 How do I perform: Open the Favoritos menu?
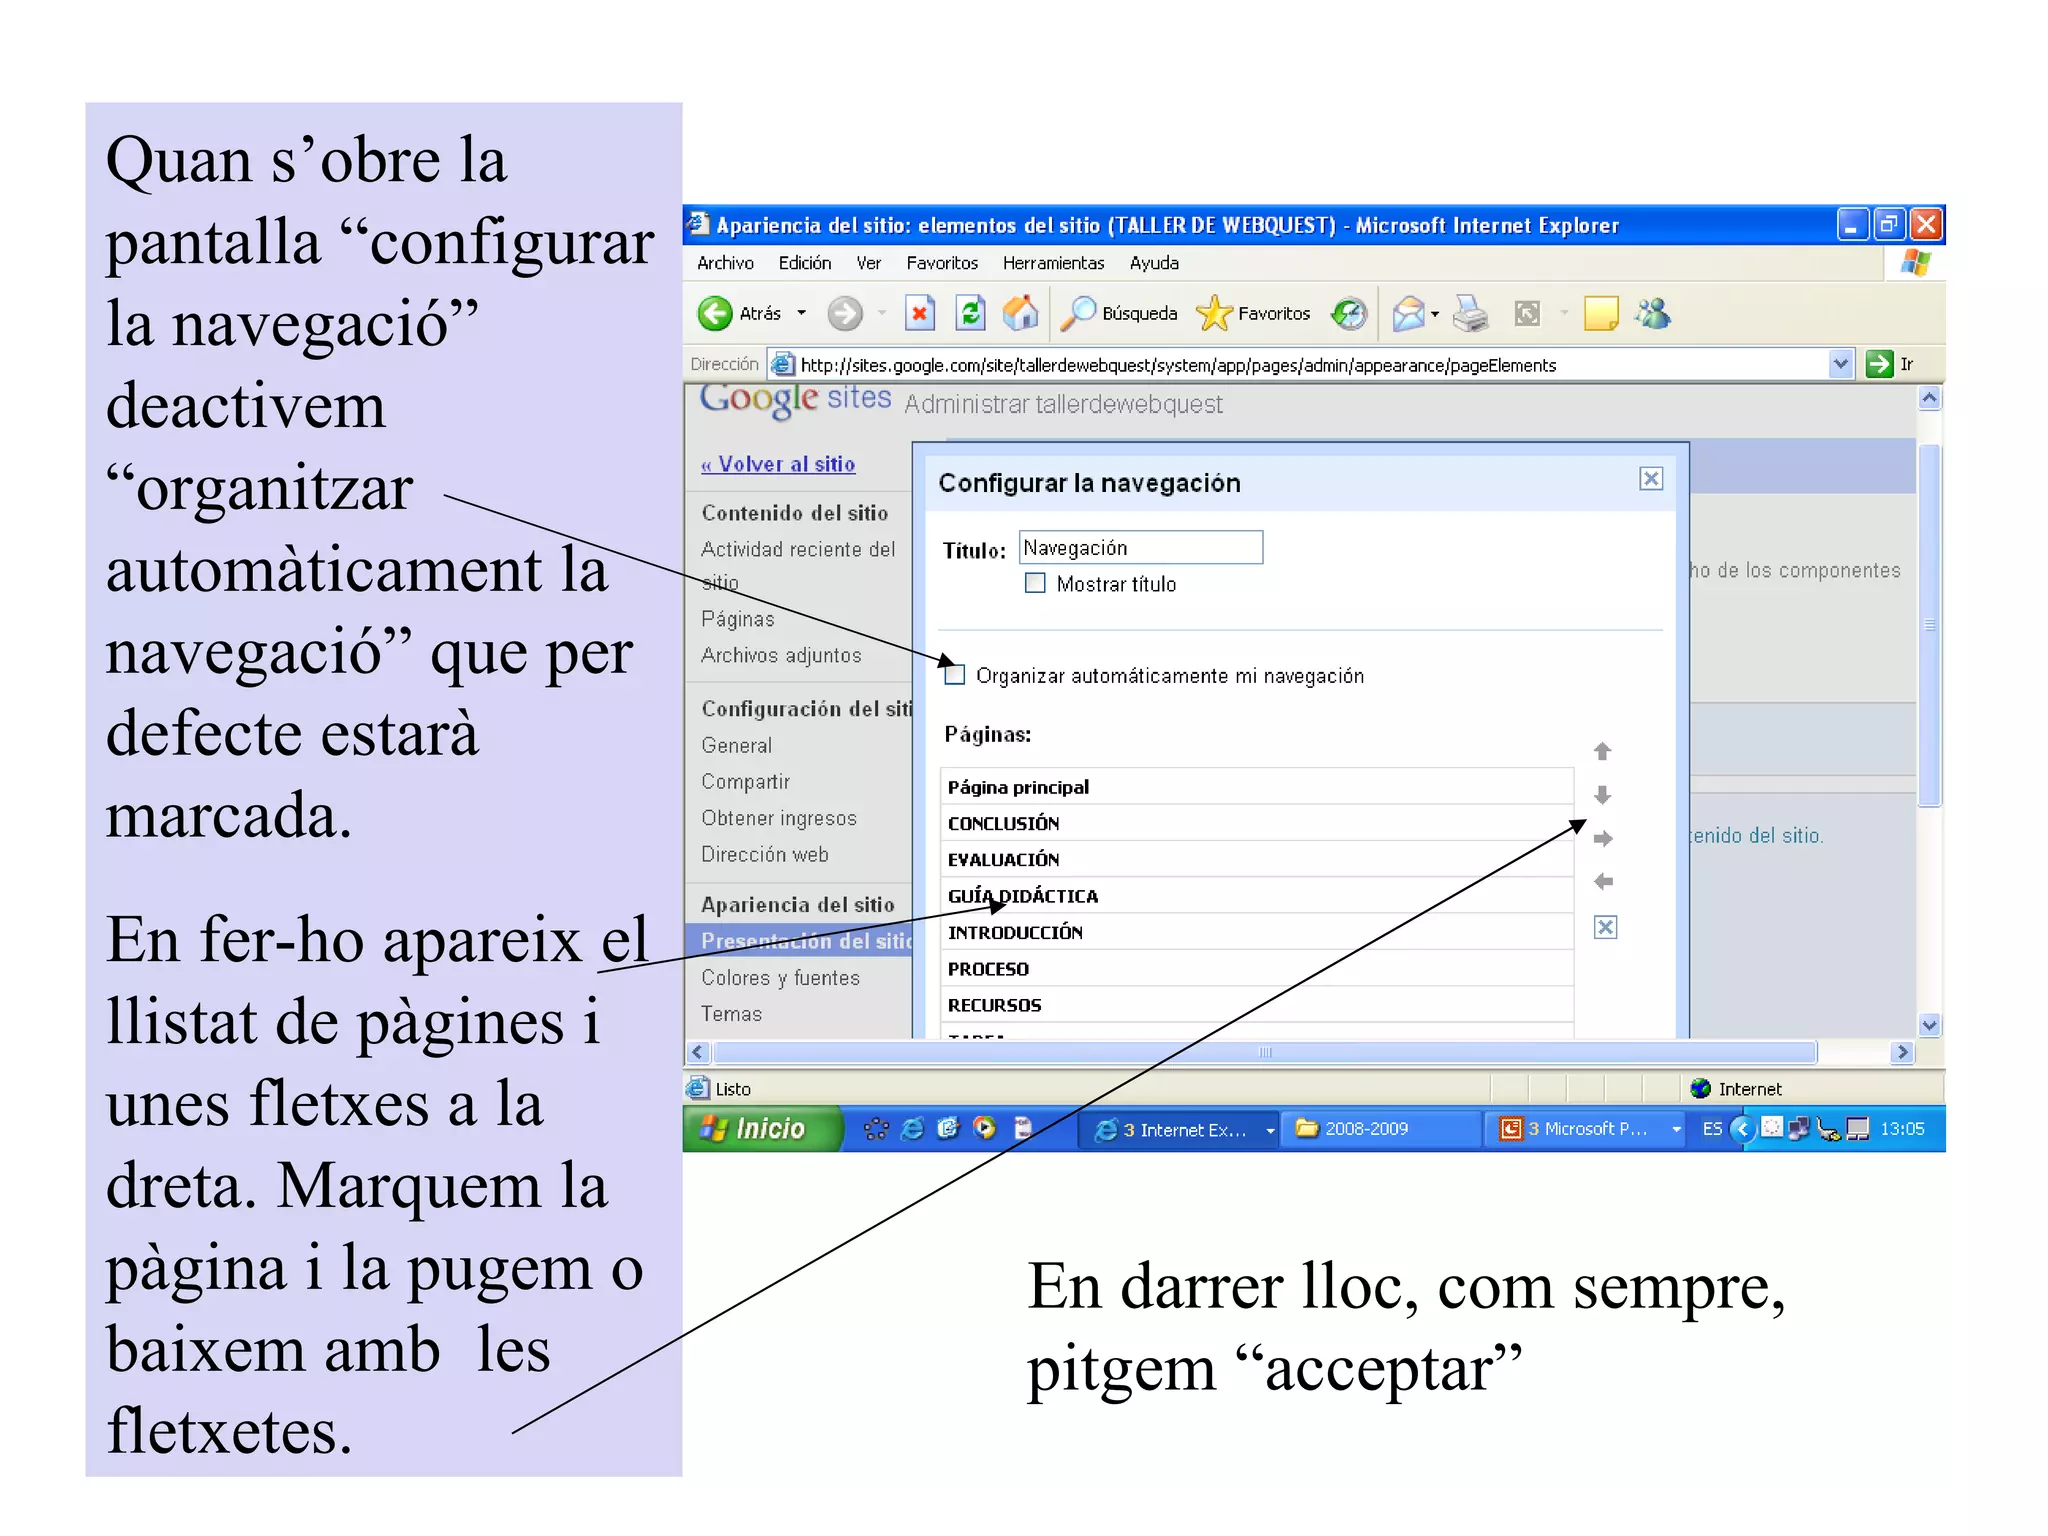[942, 263]
